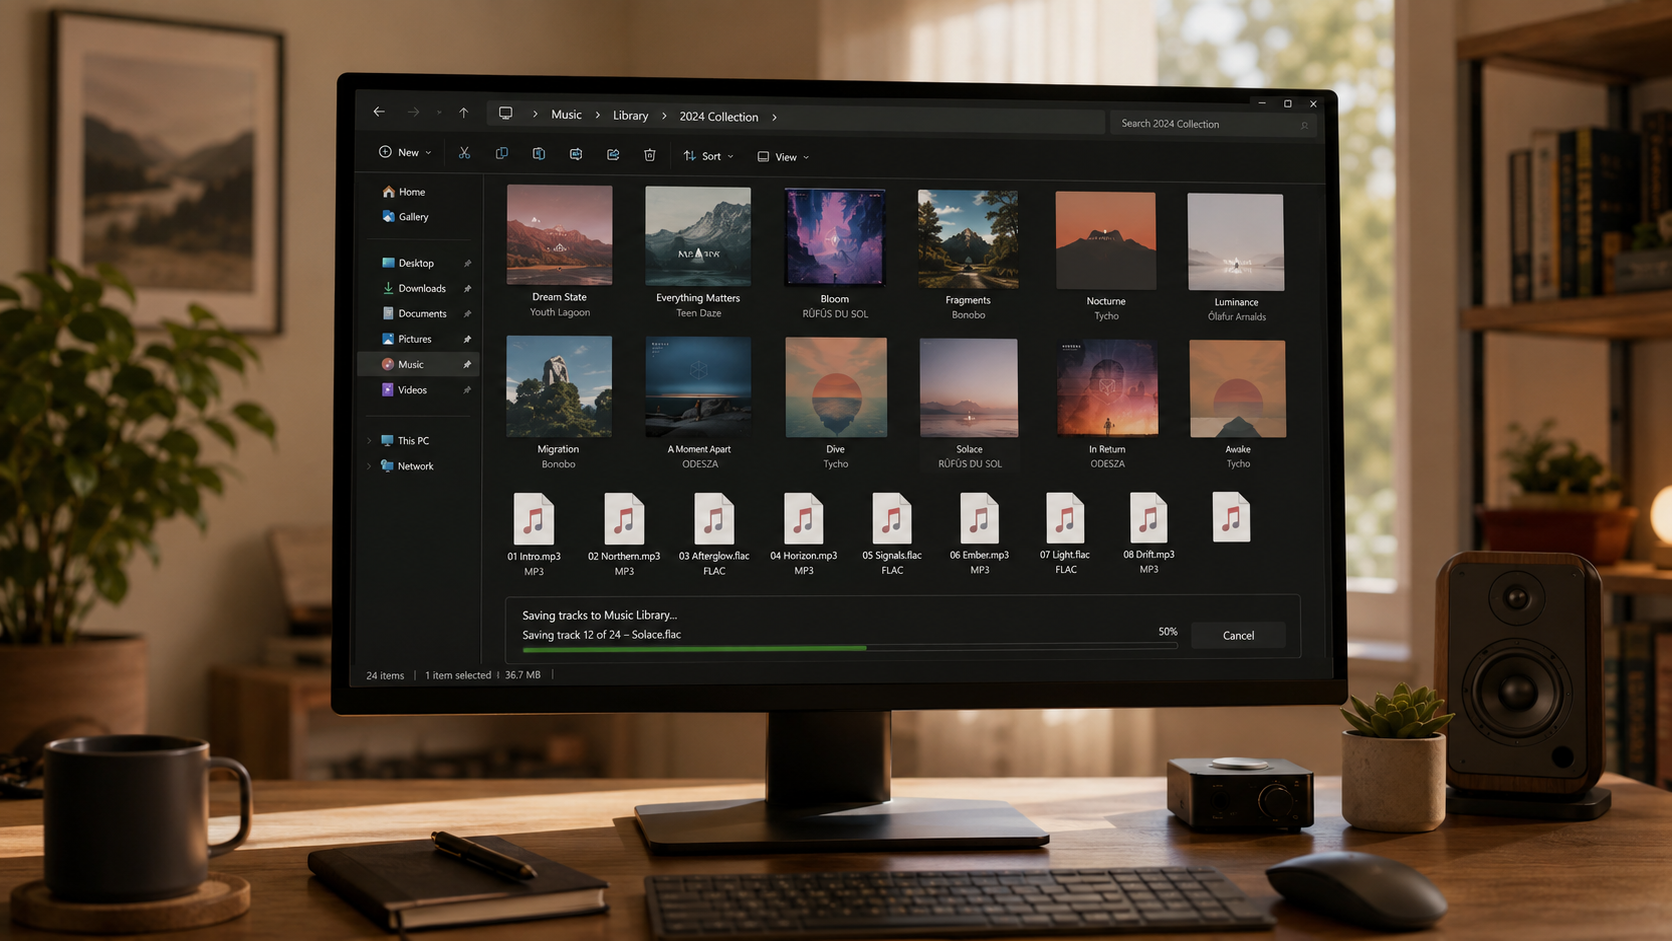This screenshot has height=941, width=1672.
Task: Open the New dropdown menu
Action: (405, 152)
